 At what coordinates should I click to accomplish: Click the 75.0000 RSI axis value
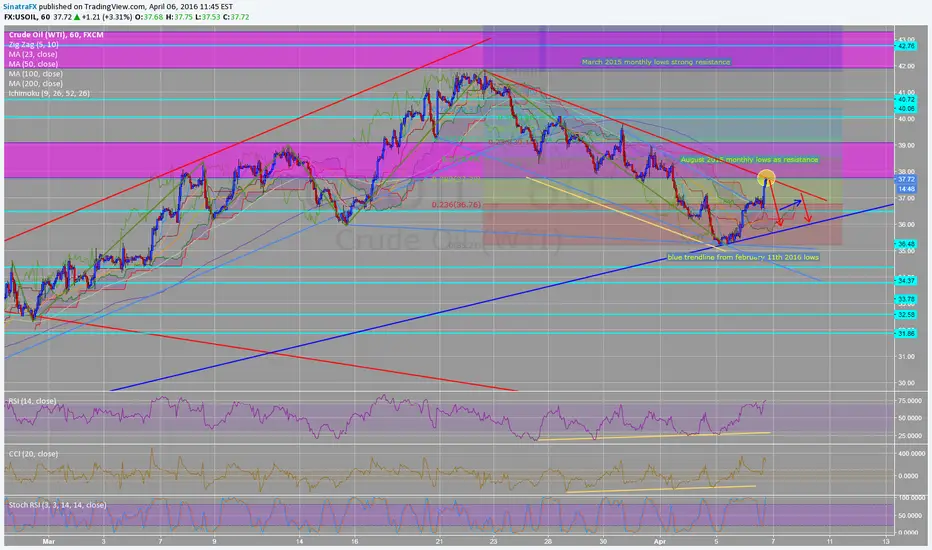tap(910, 401)
